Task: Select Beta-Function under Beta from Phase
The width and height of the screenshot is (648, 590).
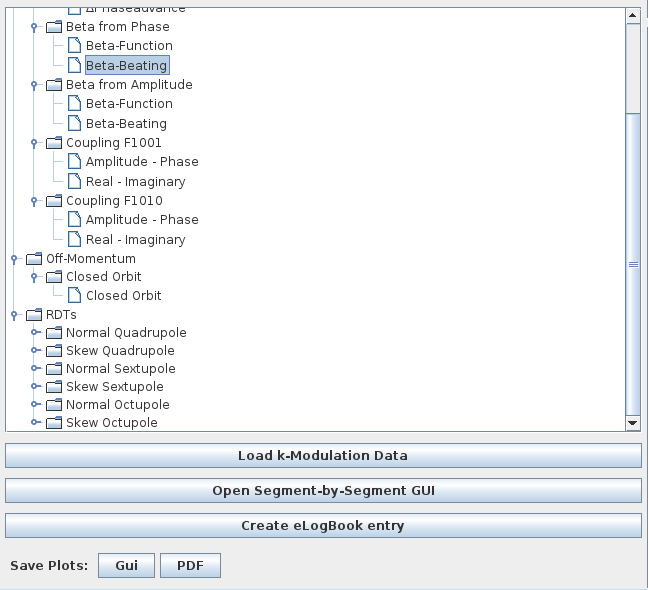Action: coord(129,46)
